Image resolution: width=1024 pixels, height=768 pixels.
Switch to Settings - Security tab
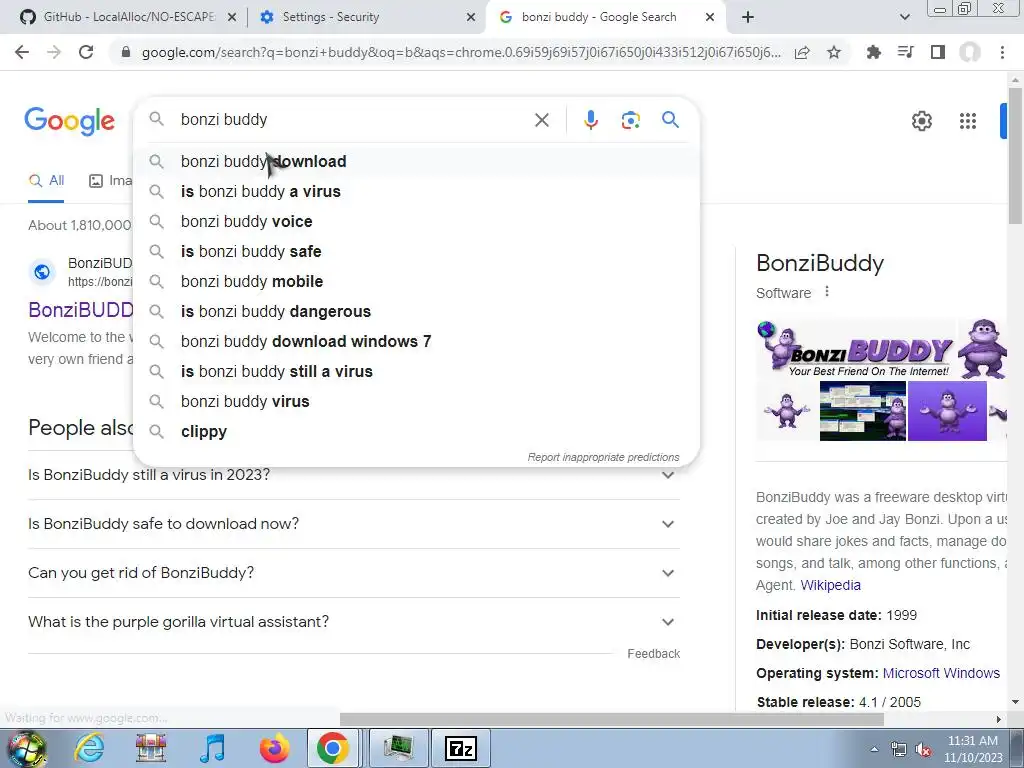366,18
